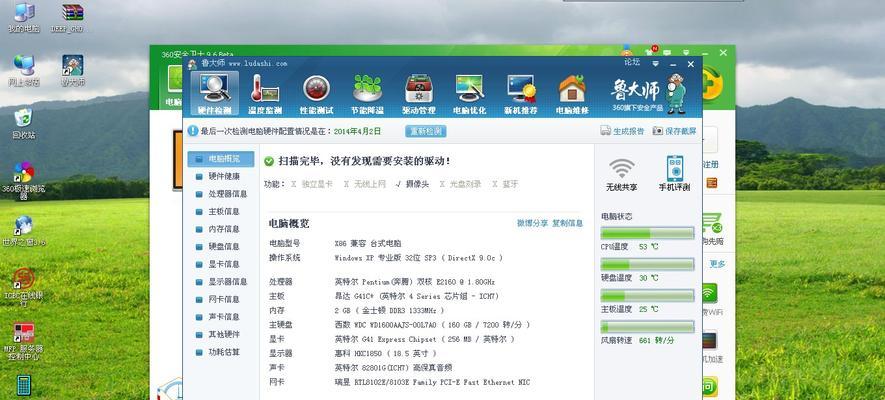Open 新机推荐 new PC recommendations
The width and height of the screenshot is (885, 400).
click(x=520, y=94)
